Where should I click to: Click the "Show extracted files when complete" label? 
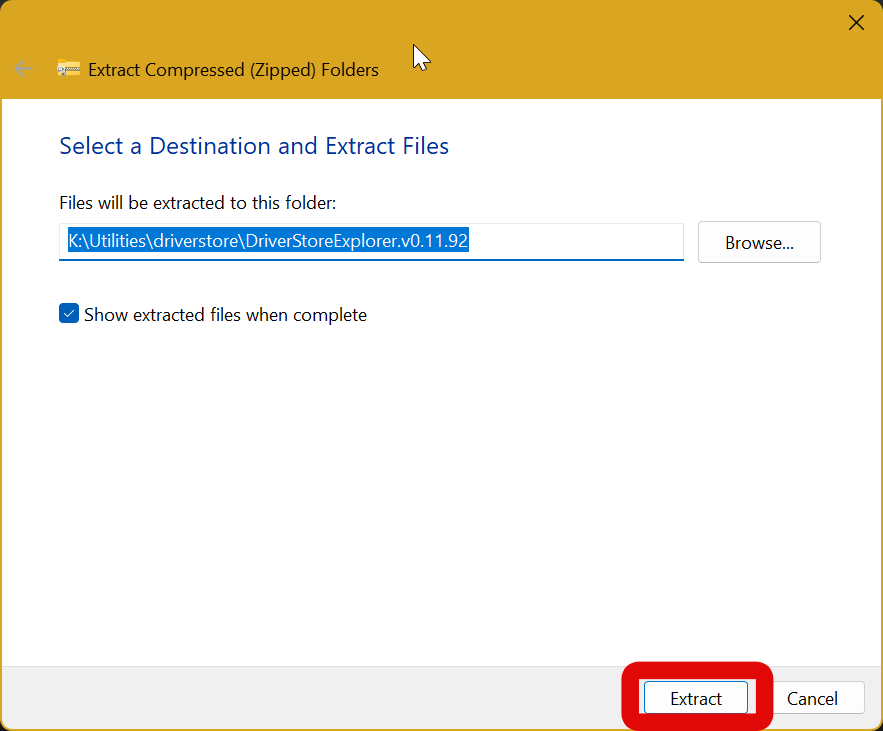225,315
